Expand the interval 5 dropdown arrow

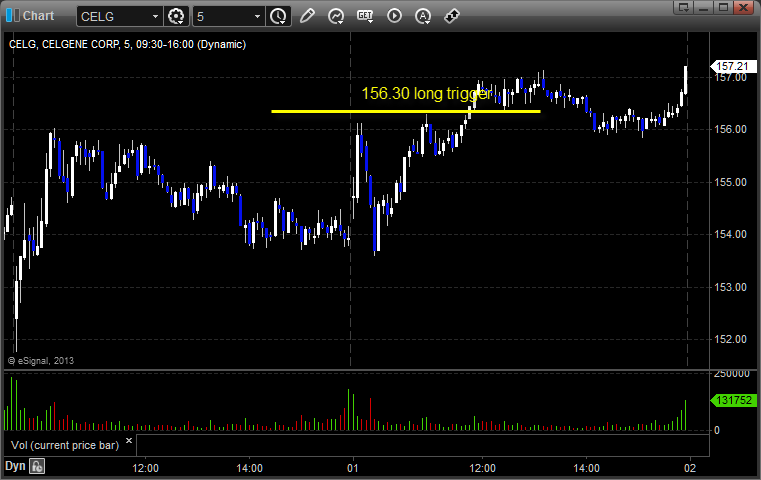coord(258,17)
